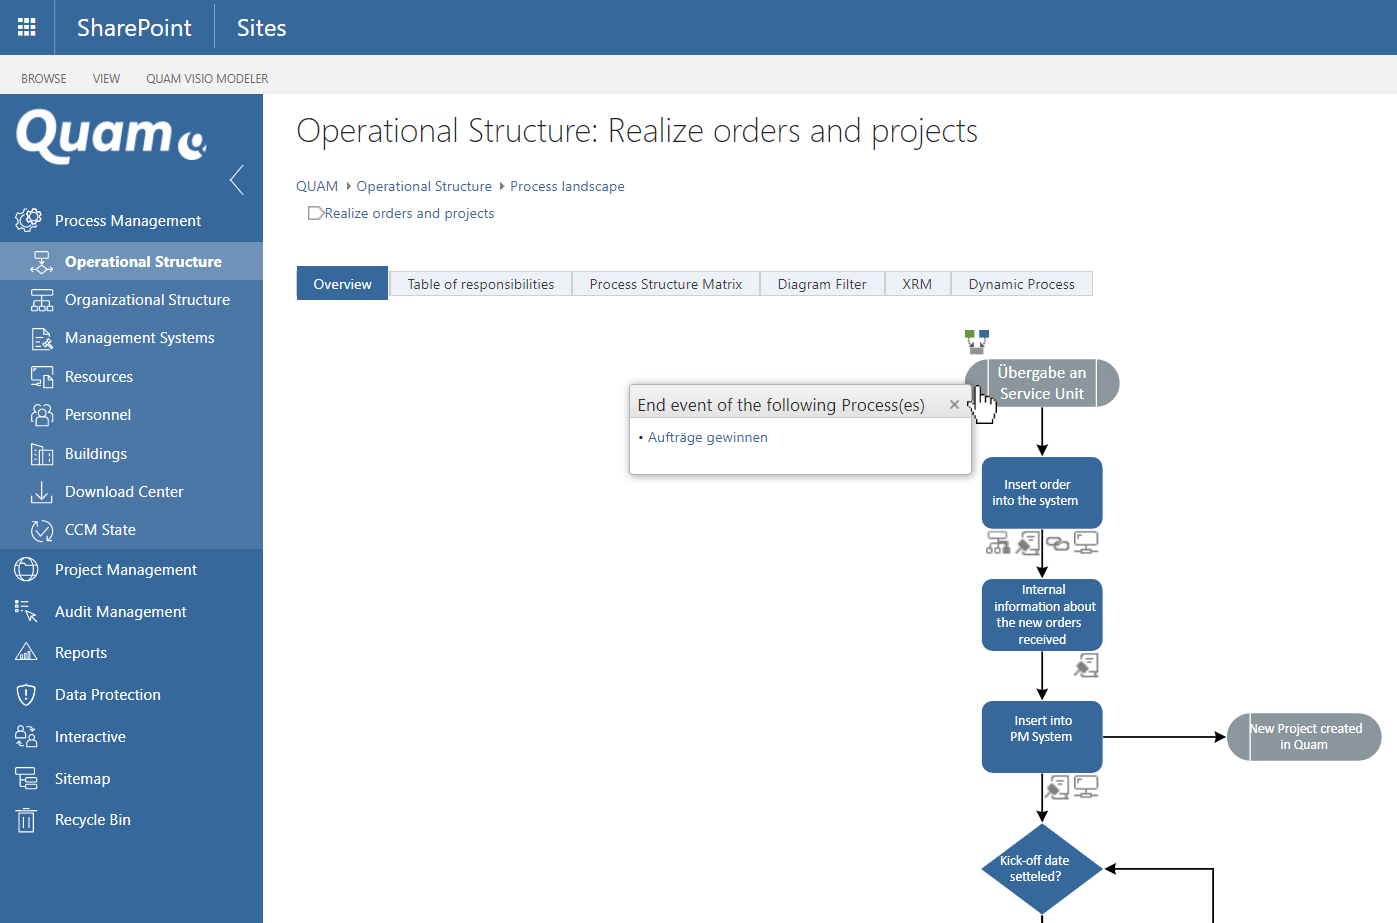Screen dimensions: 1397x923
Task: Click the Process Management gear icon
Action: [28, 220]
